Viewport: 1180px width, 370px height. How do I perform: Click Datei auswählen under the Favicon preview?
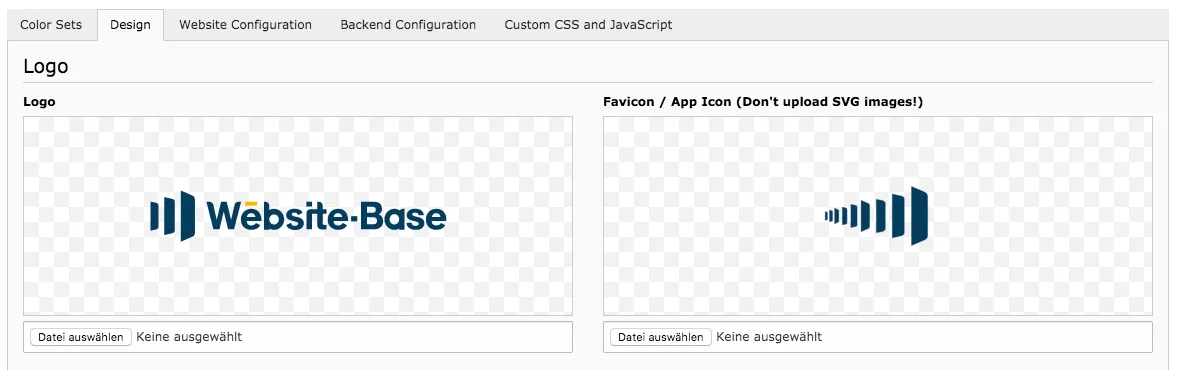(661, 337)
